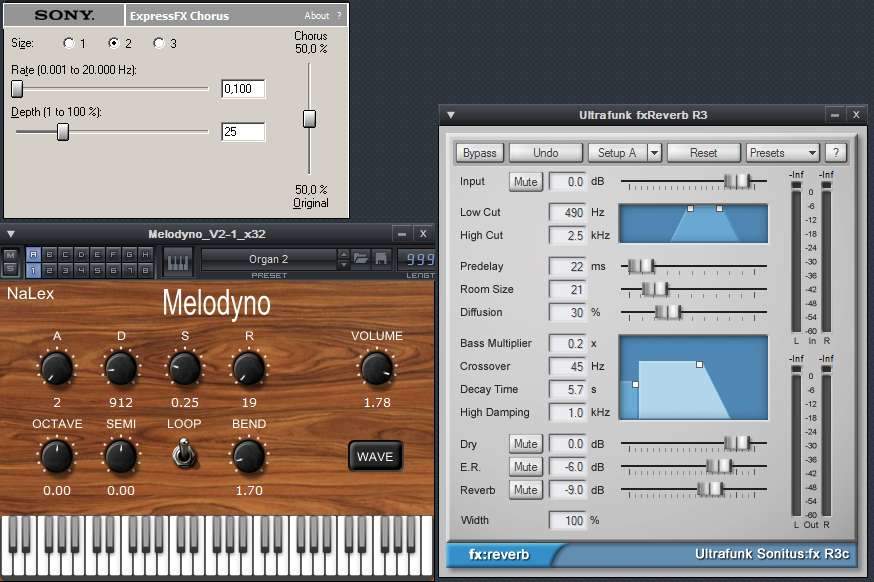This screenshot has width=874, height=582.
Task: Click the Predelay slider handle
Action: 640,266
